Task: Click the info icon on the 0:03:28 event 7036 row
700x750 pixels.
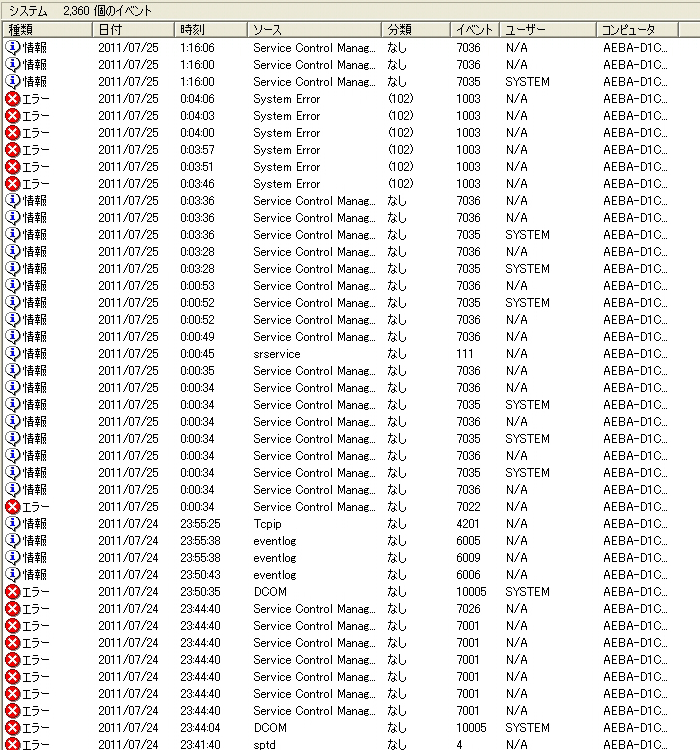Action: (13, 251)
